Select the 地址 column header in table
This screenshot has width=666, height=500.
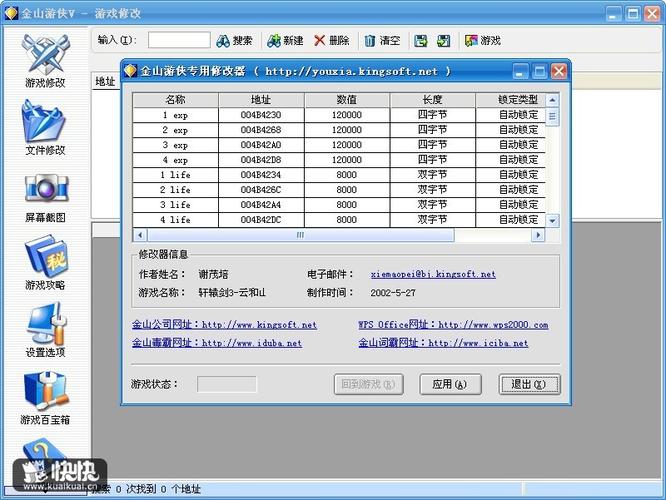261,100
